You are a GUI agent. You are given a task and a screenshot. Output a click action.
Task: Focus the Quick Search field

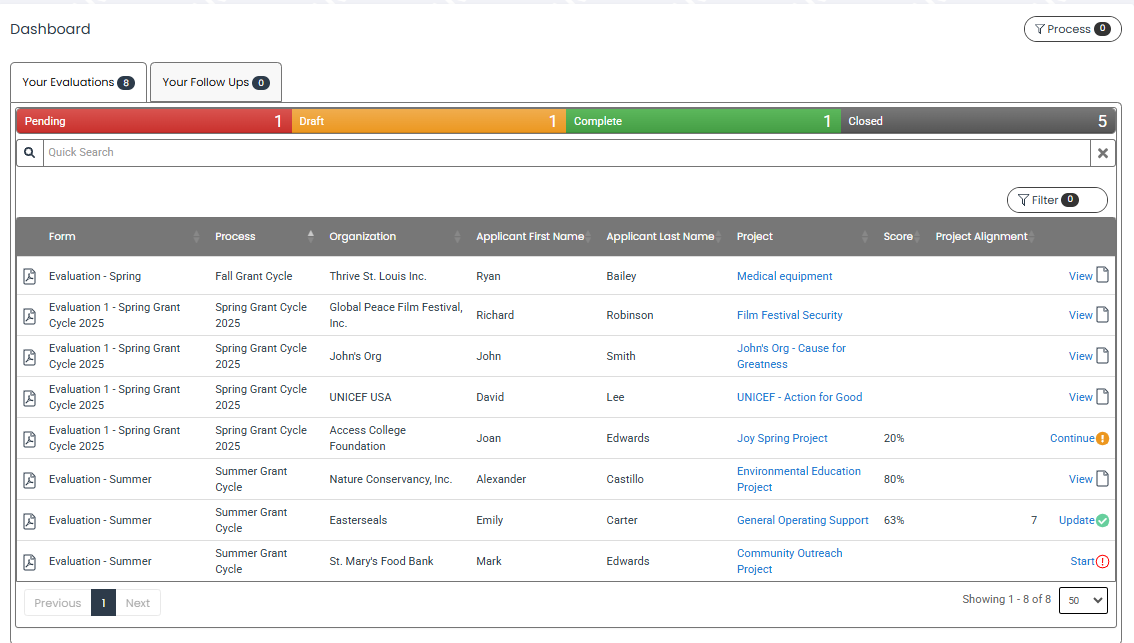click(566, 153)
